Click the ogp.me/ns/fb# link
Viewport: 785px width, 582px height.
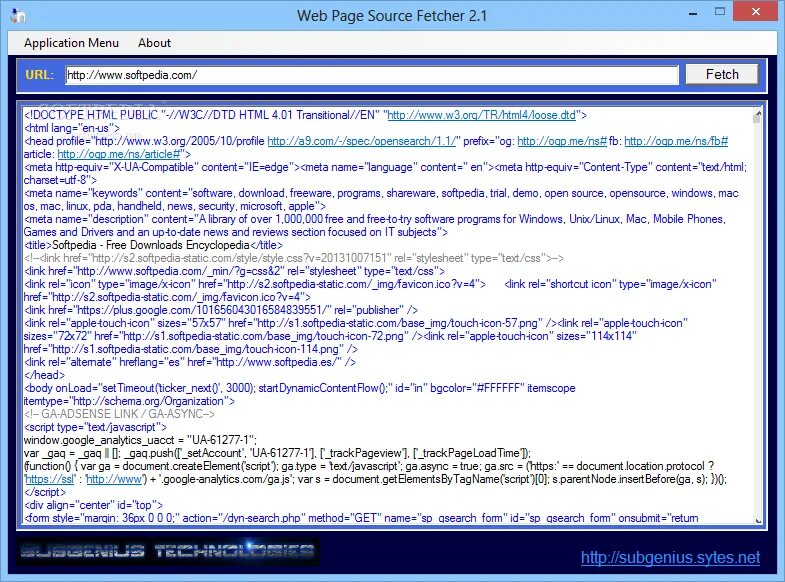tap(676, 141)
